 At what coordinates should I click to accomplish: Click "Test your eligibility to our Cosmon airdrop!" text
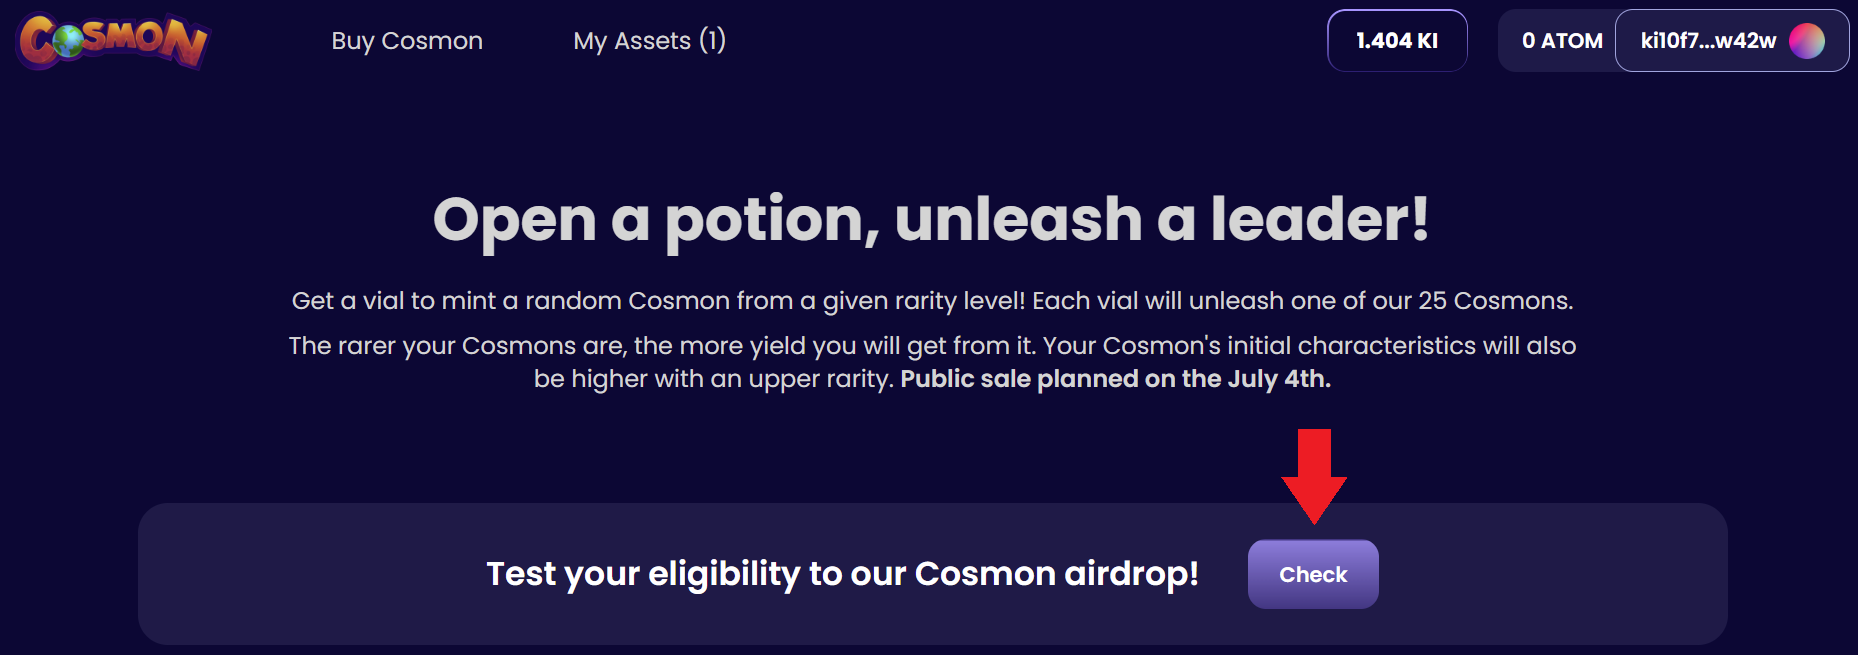pos(842,574)
